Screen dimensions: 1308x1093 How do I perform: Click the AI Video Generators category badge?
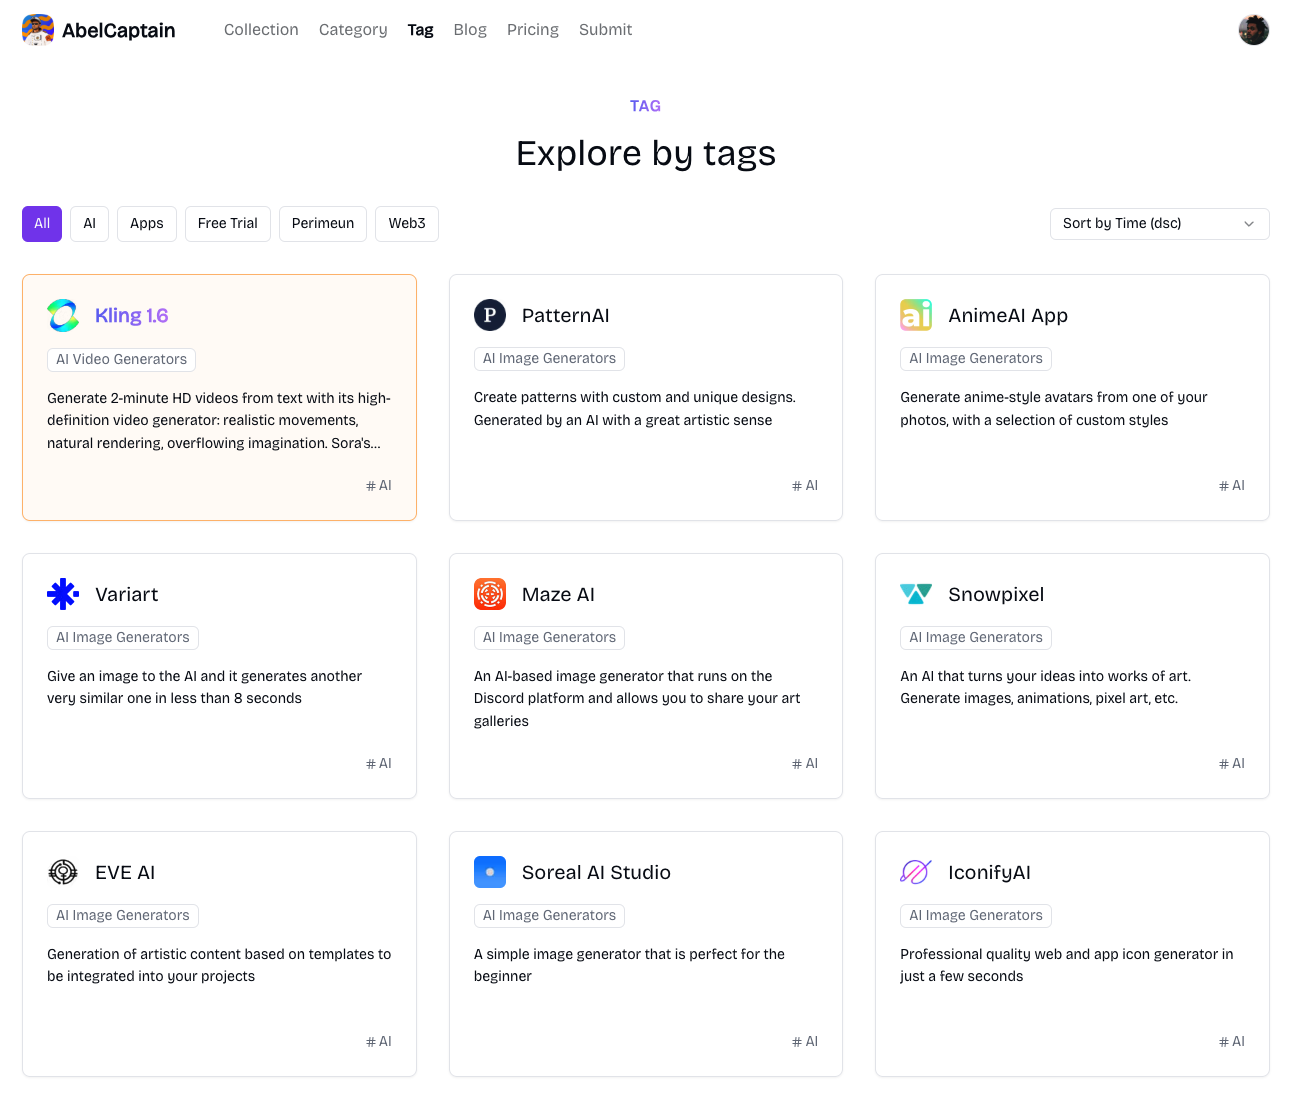[x=121, y=359]
